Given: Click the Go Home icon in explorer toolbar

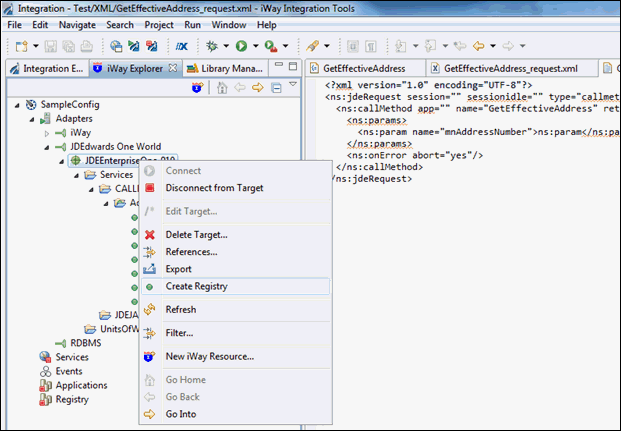Looking at the screenshot, I should pos(222,87).
